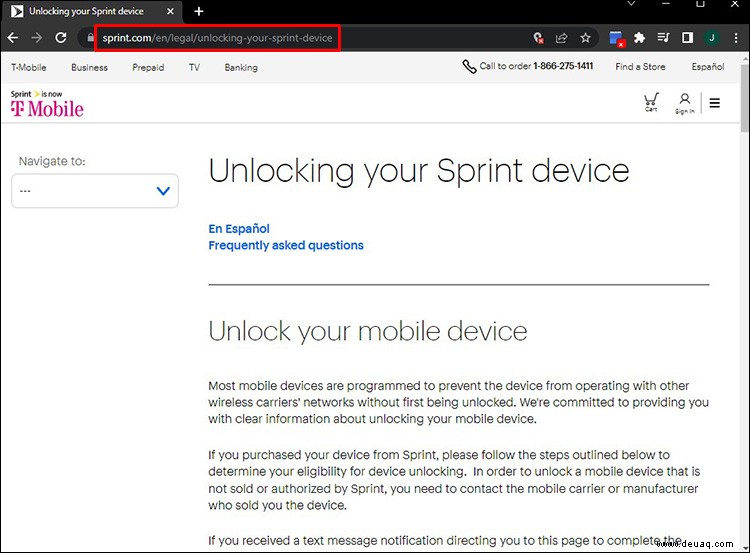Reload the page with the refresh icon
The width and height of the screenshot is (750, 553).
(61, 38)
